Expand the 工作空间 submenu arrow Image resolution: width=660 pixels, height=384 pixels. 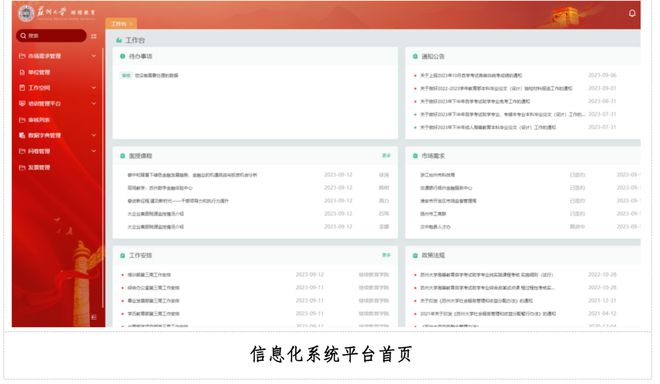(94, 88)
